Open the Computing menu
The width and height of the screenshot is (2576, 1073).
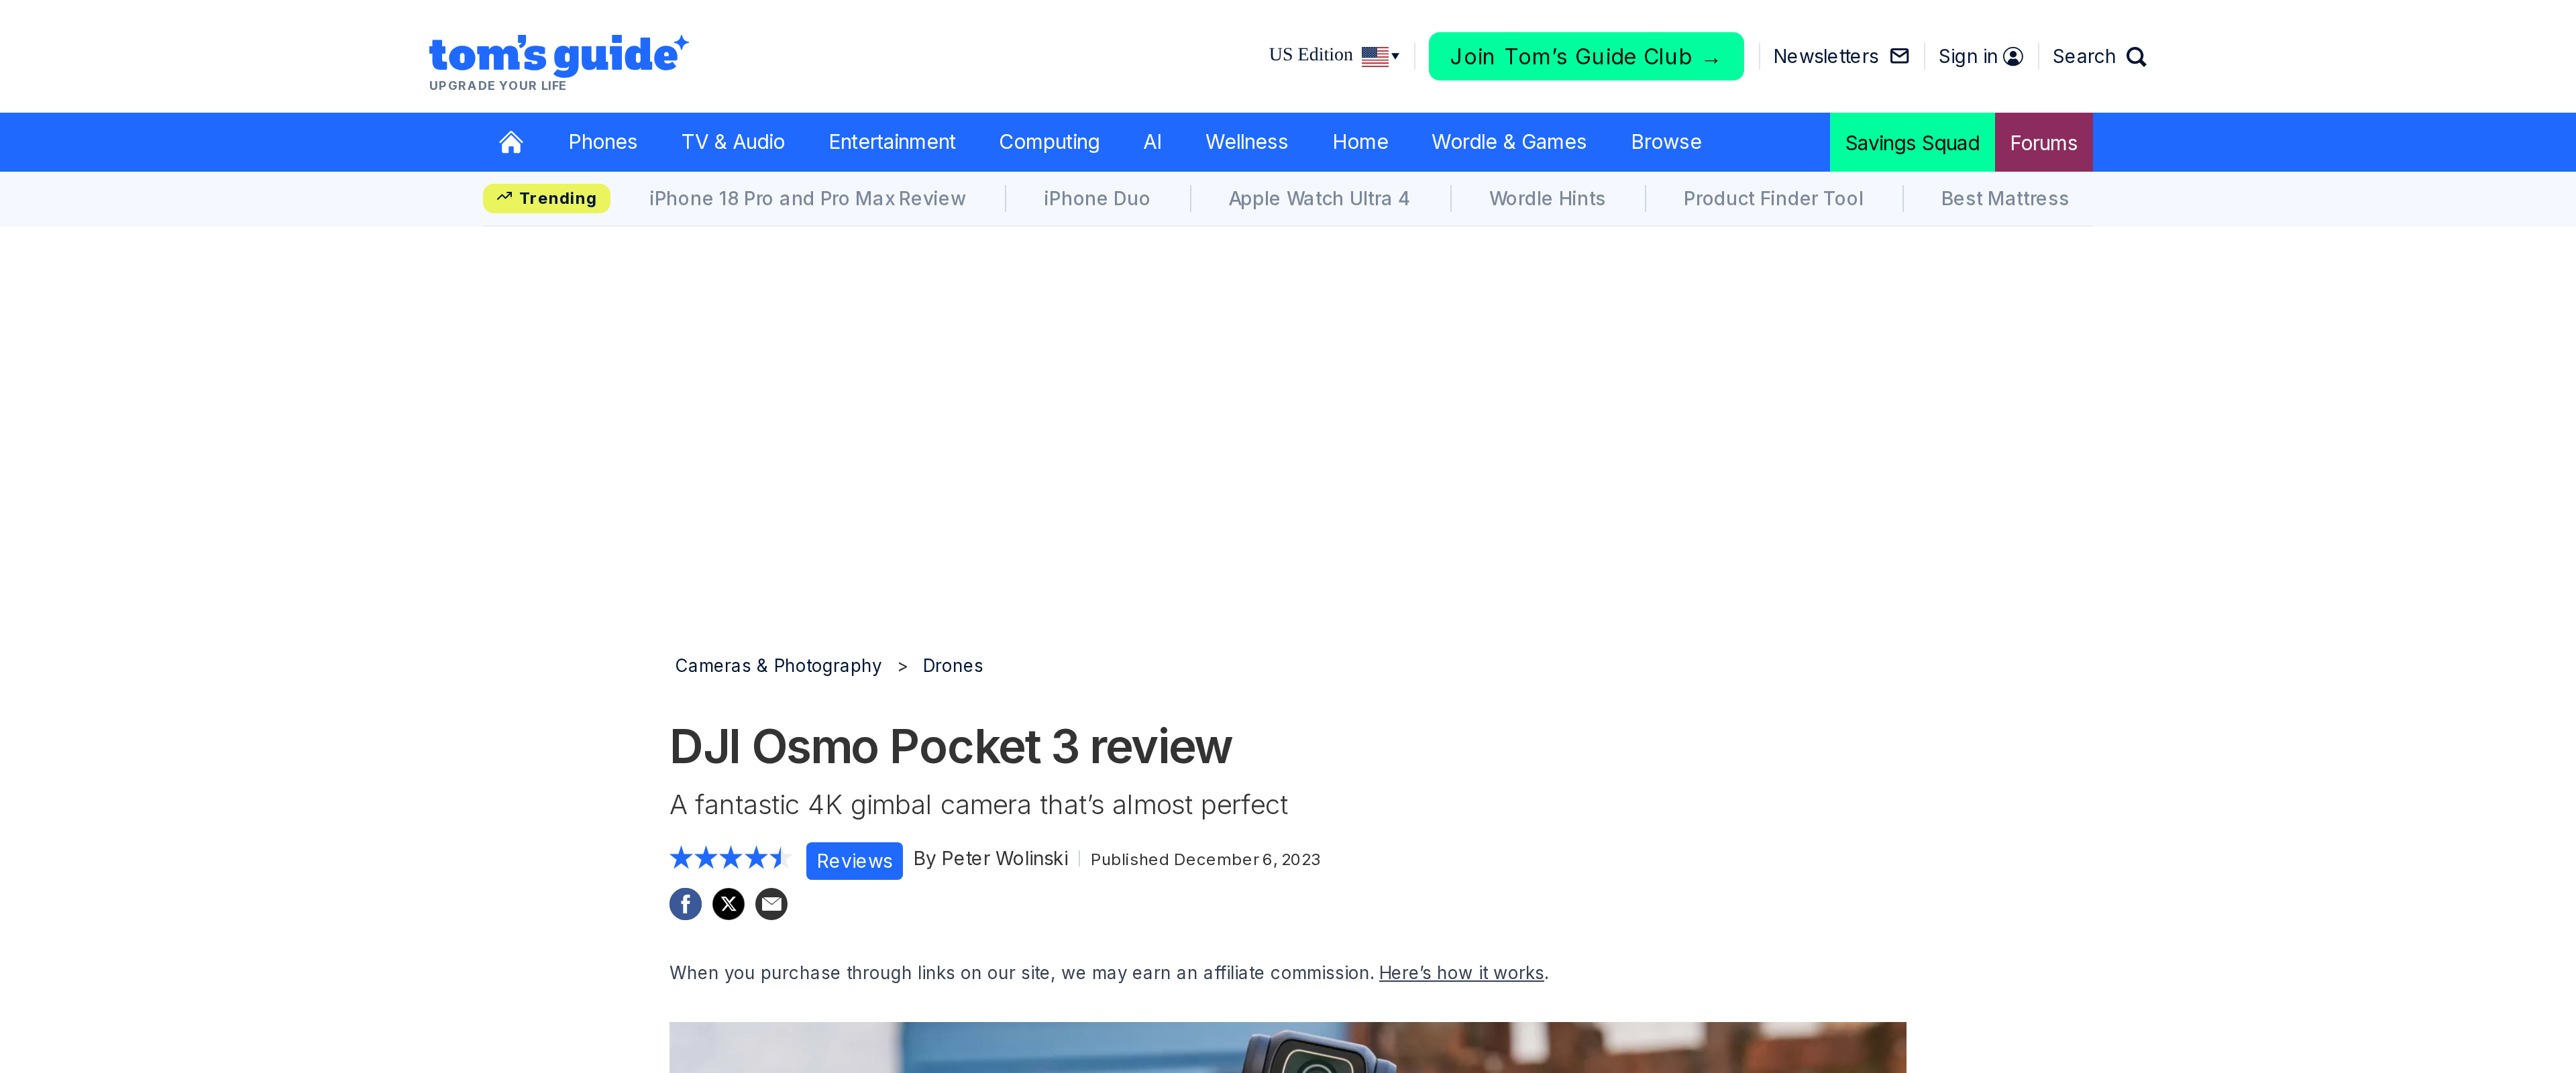pos(1049,142)
